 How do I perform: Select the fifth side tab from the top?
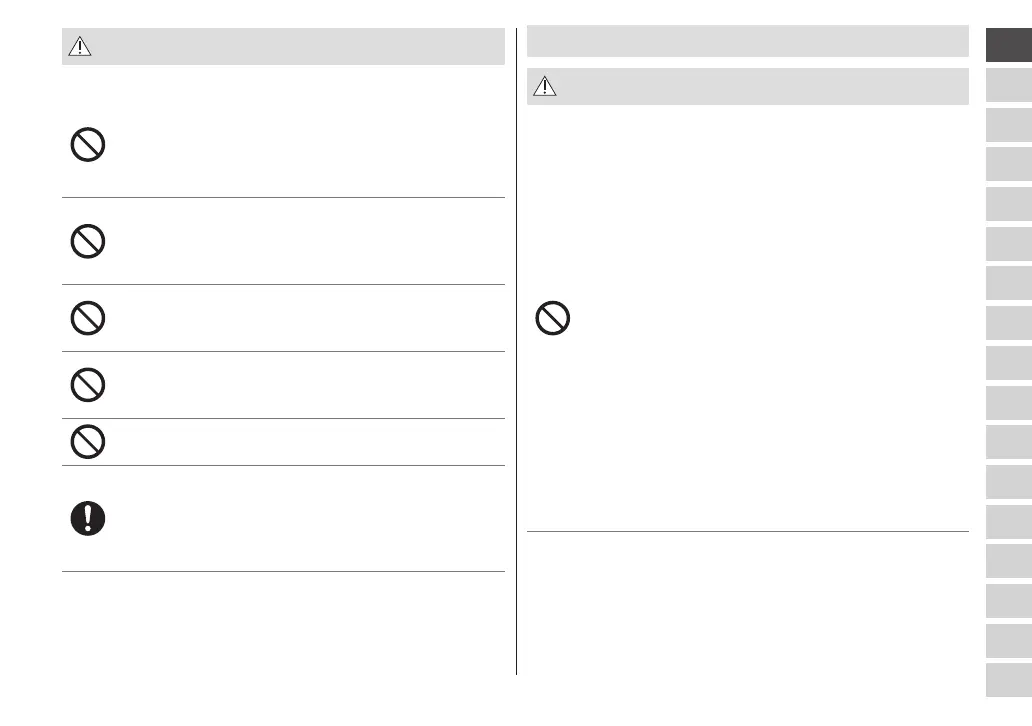point(1008,204)
